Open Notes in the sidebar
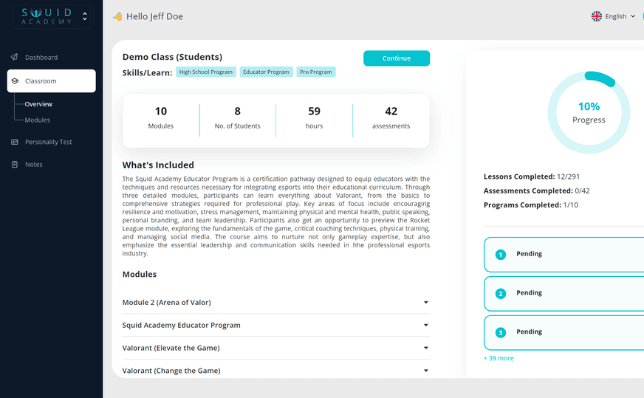 [34, 165]
